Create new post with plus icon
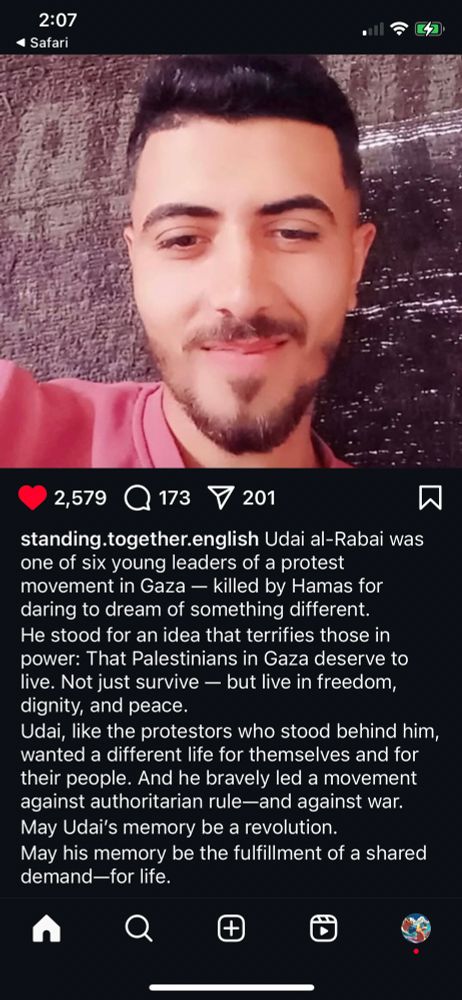The width and height of the screenshot is (462, 1000). click(231, 929)
